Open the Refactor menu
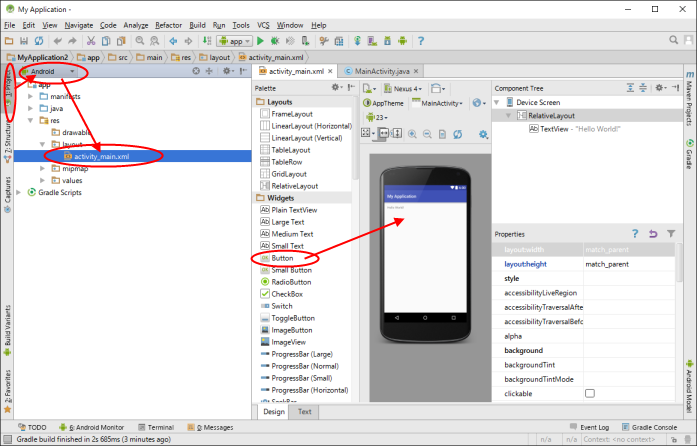This screenshot has width=697, height=446. tap(168, 25)
